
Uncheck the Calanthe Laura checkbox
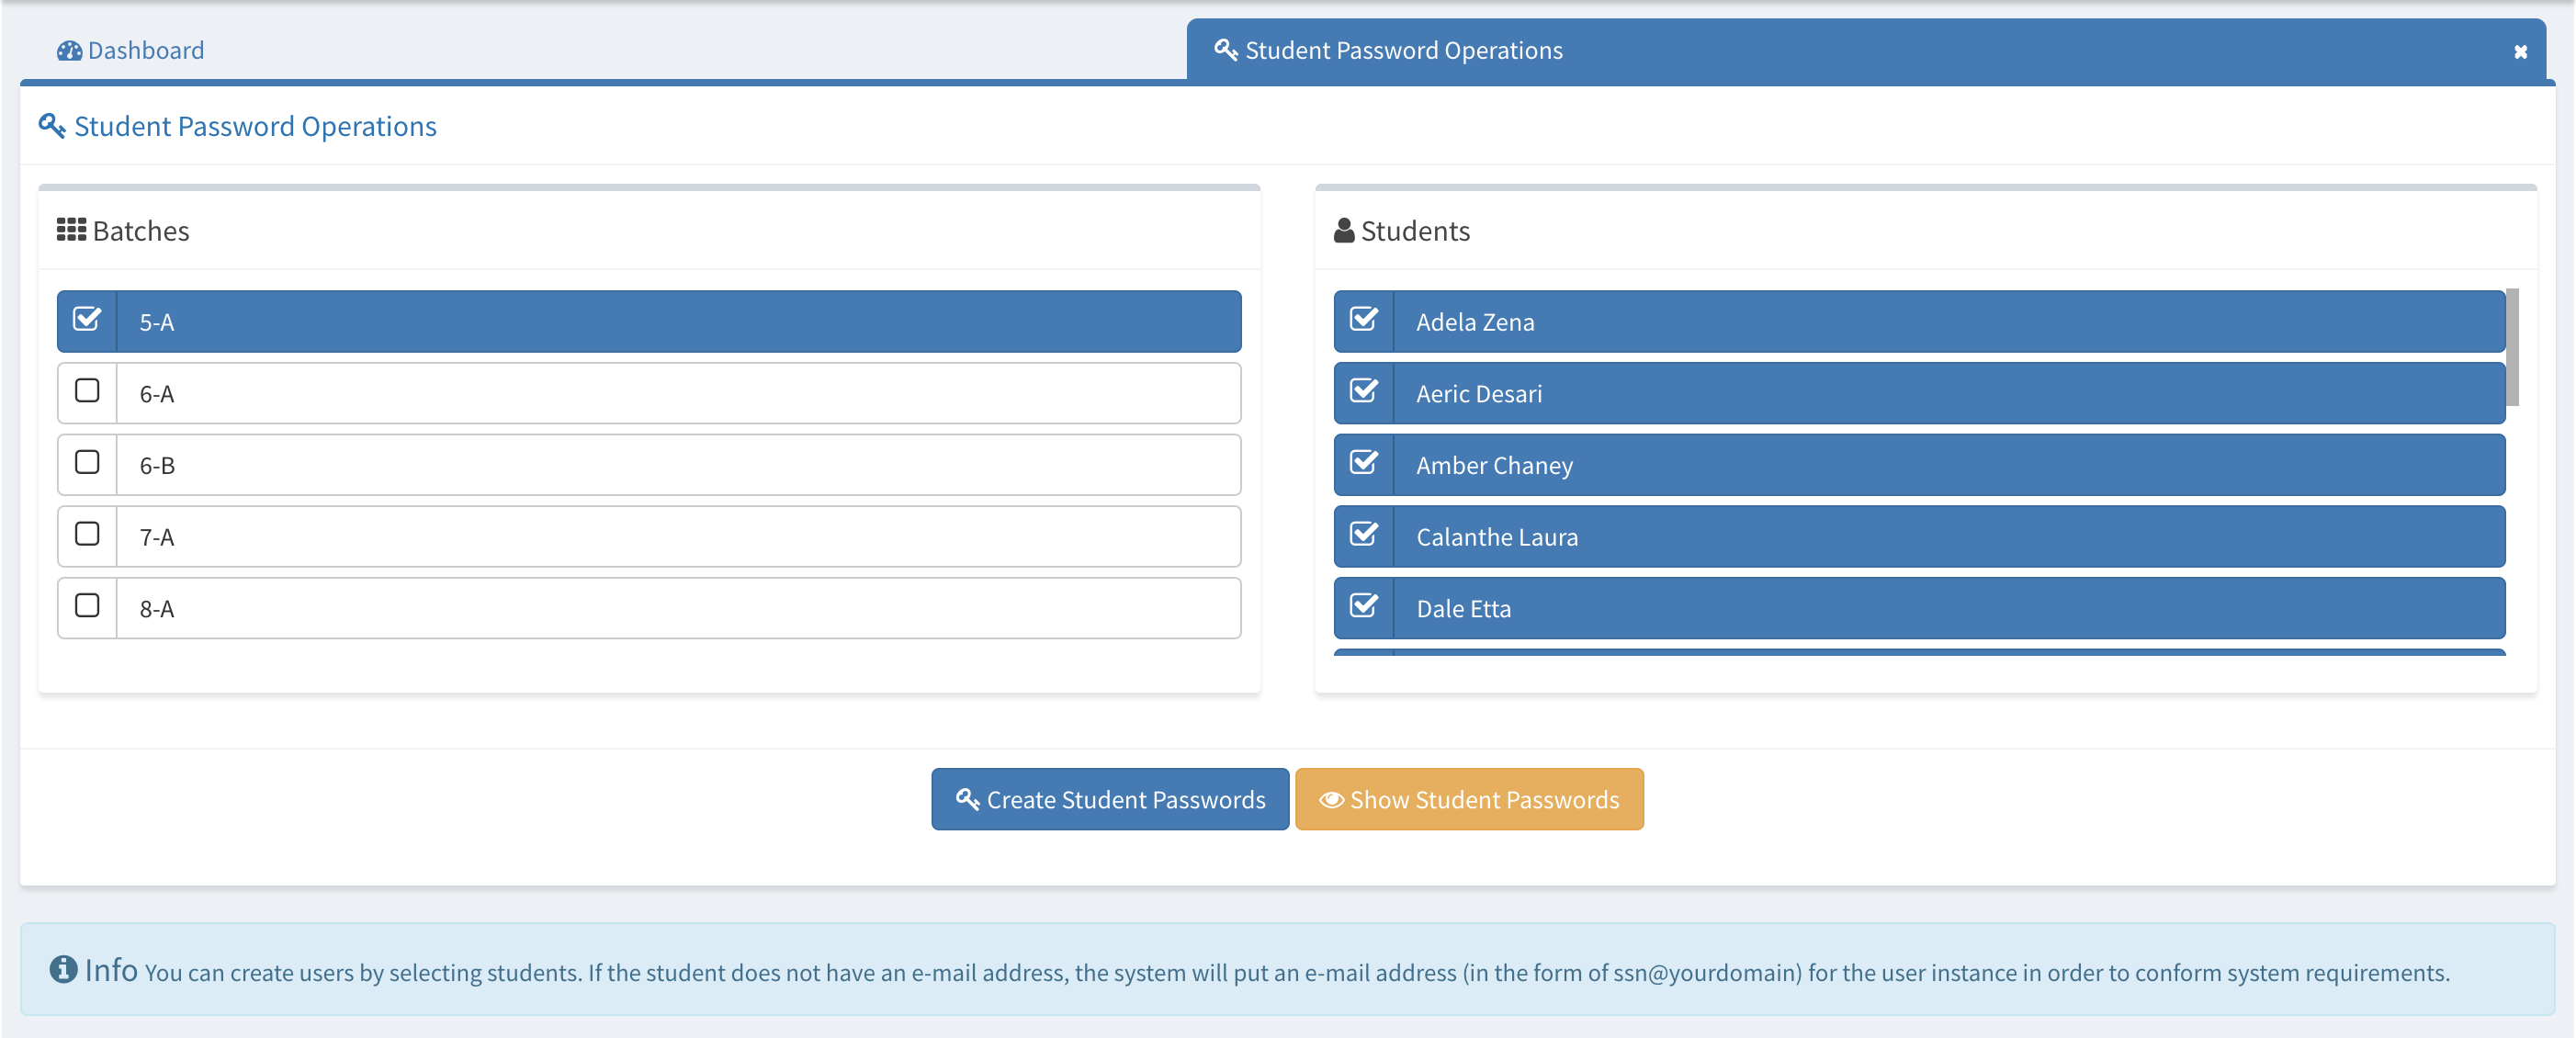(x=1363, y=535)
